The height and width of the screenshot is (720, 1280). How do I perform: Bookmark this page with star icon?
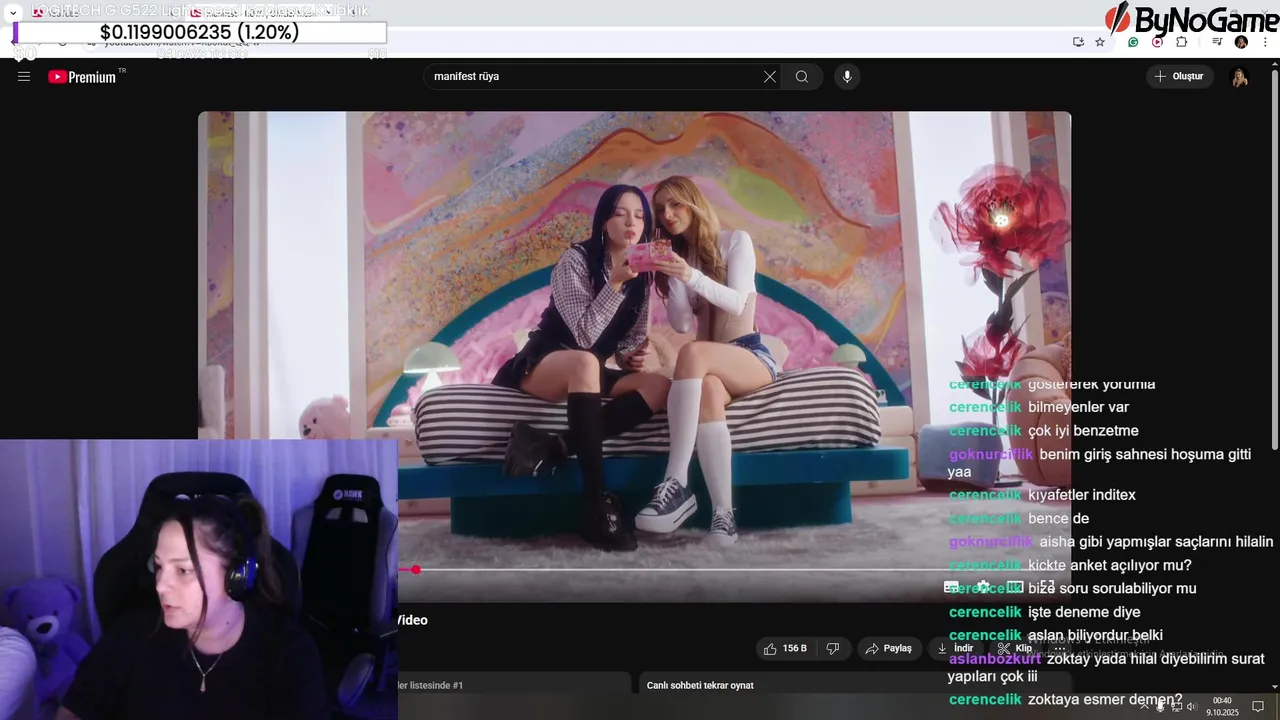click(x=1100, y=42)
